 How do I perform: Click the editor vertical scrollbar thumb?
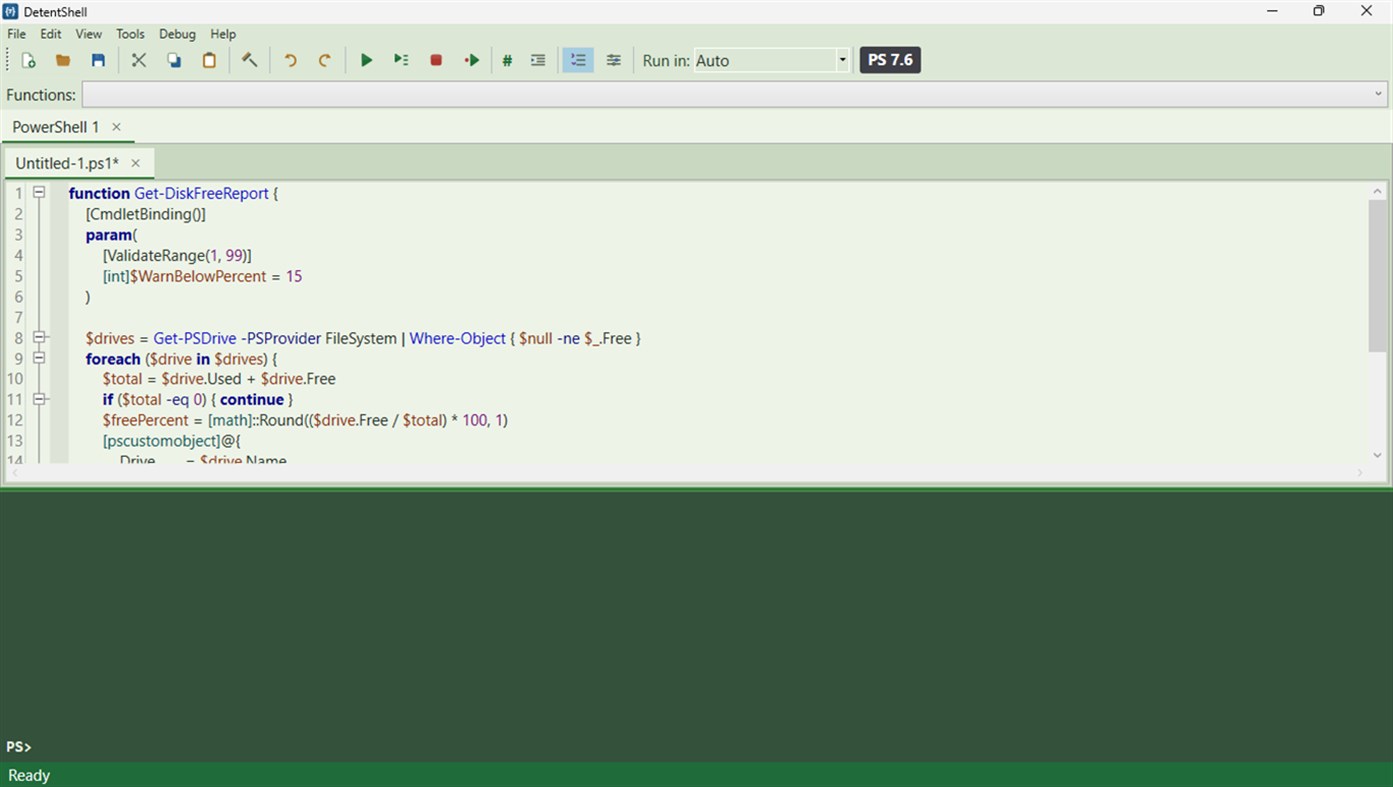[1377, 275]
